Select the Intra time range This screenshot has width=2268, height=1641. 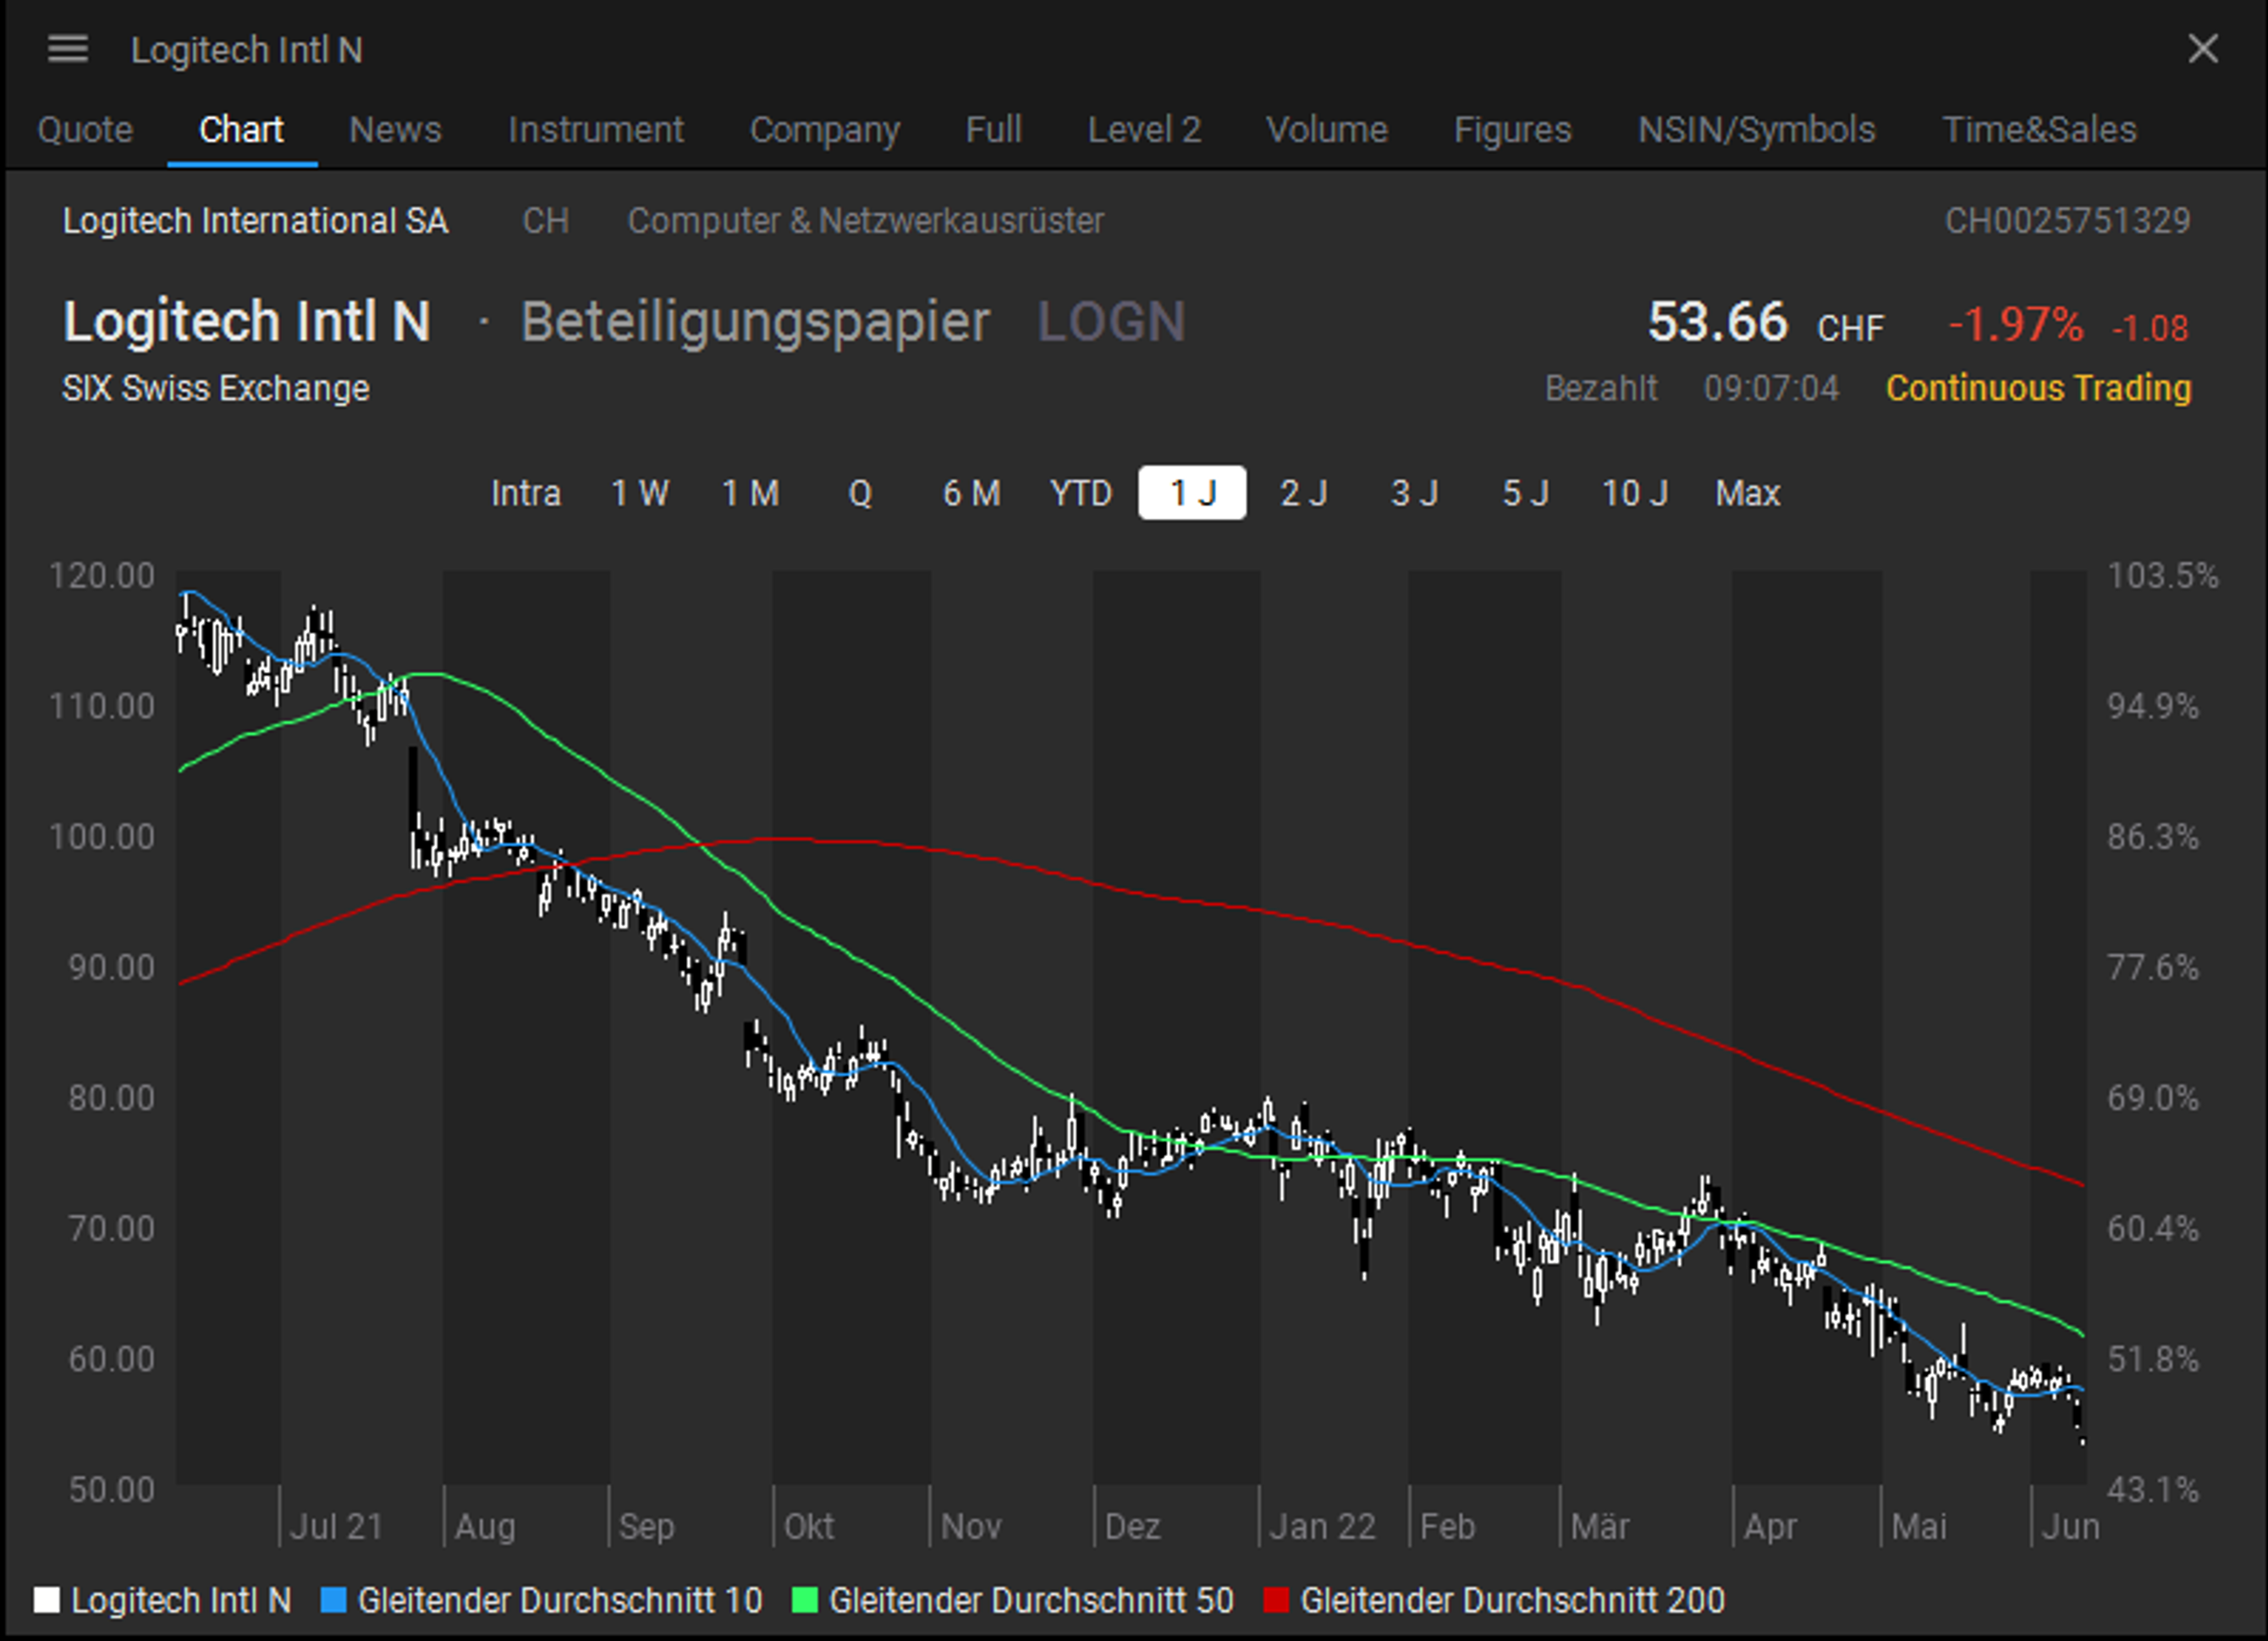[x=526, y=493]
